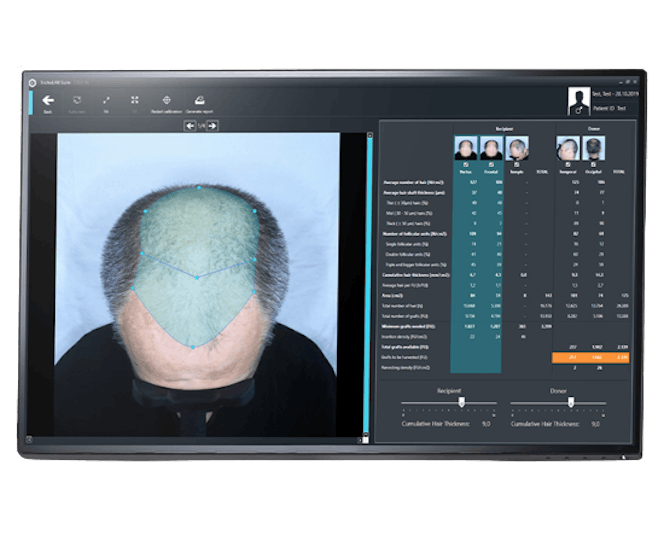Toggle the Occipital donor checkbox
Viewport: 664px width, 547px height.
(x=593, y=165)
